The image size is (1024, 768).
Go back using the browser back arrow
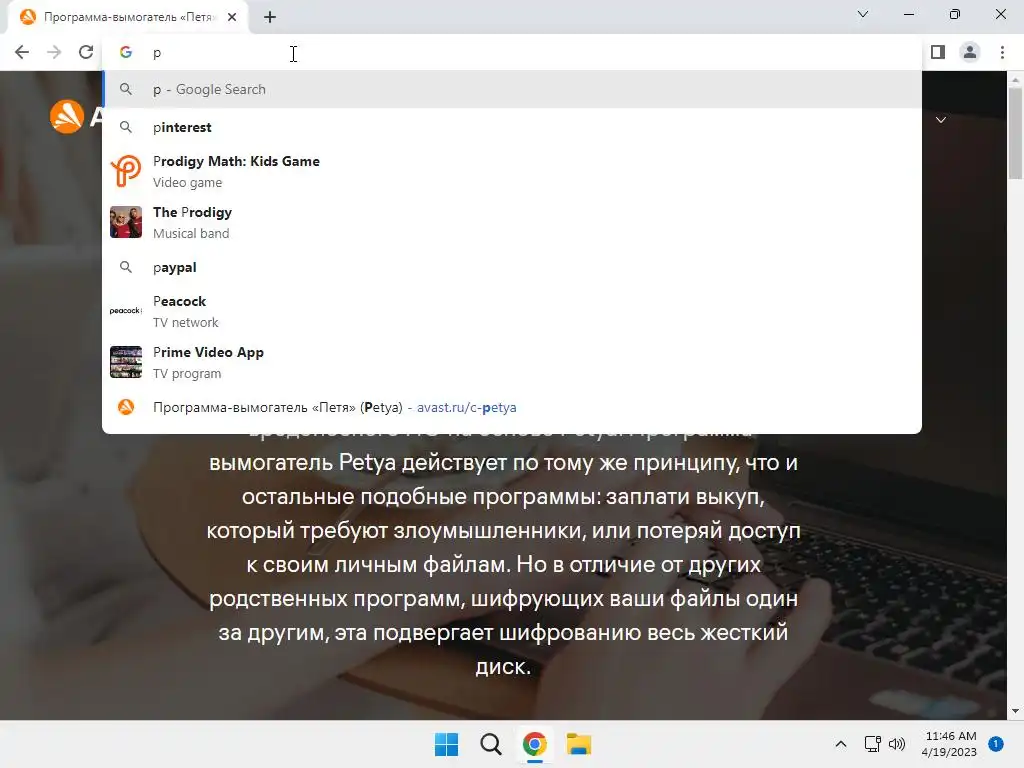[22, 52]
